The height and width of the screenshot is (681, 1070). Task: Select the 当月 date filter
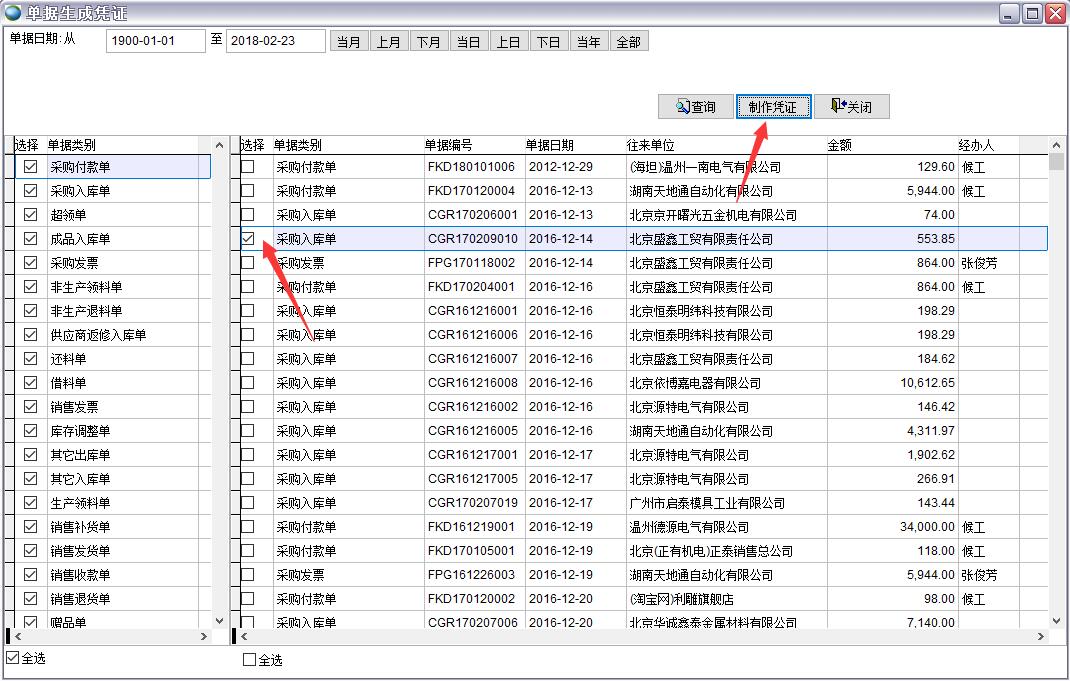point(349,42)
